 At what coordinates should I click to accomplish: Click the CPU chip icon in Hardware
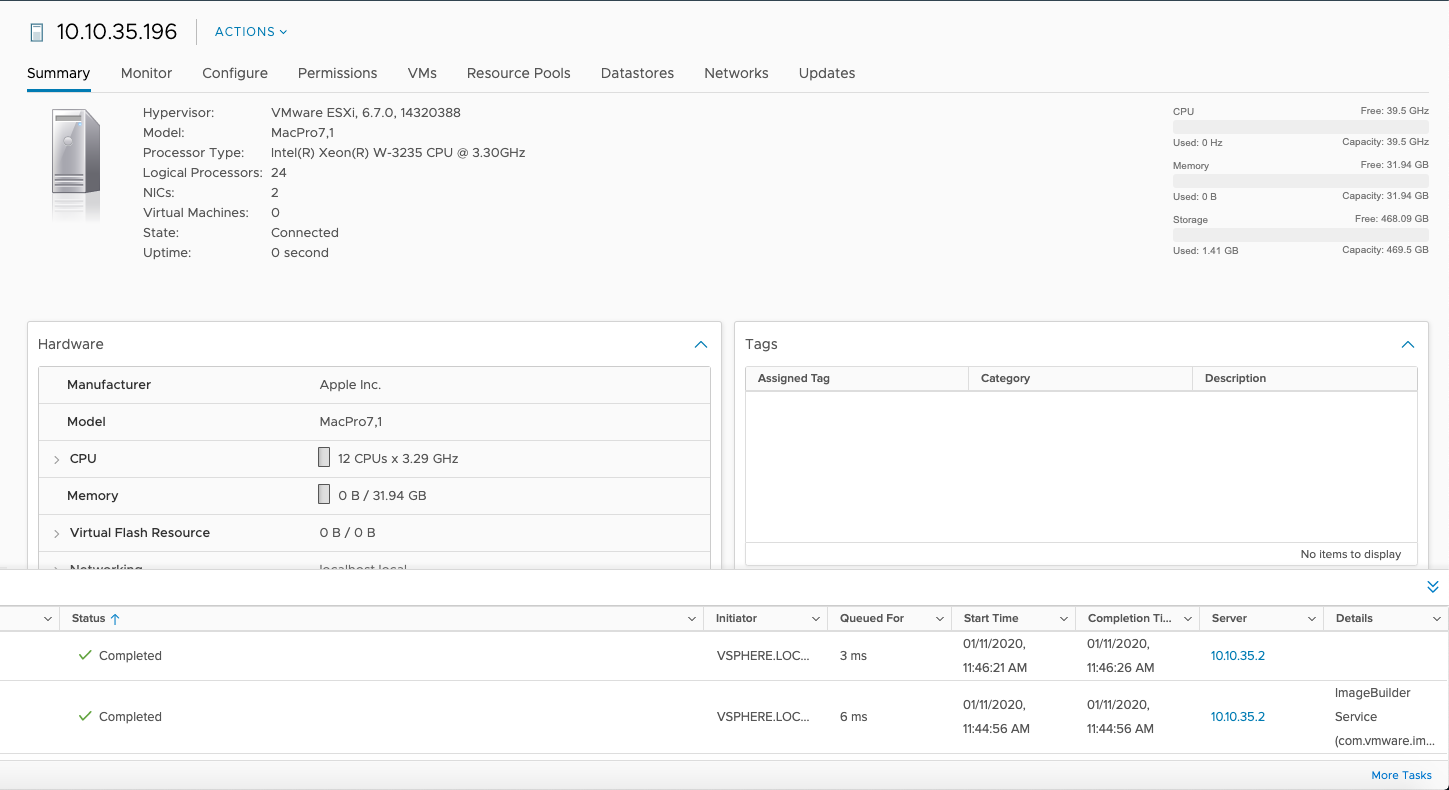click(x=324, y=458)
